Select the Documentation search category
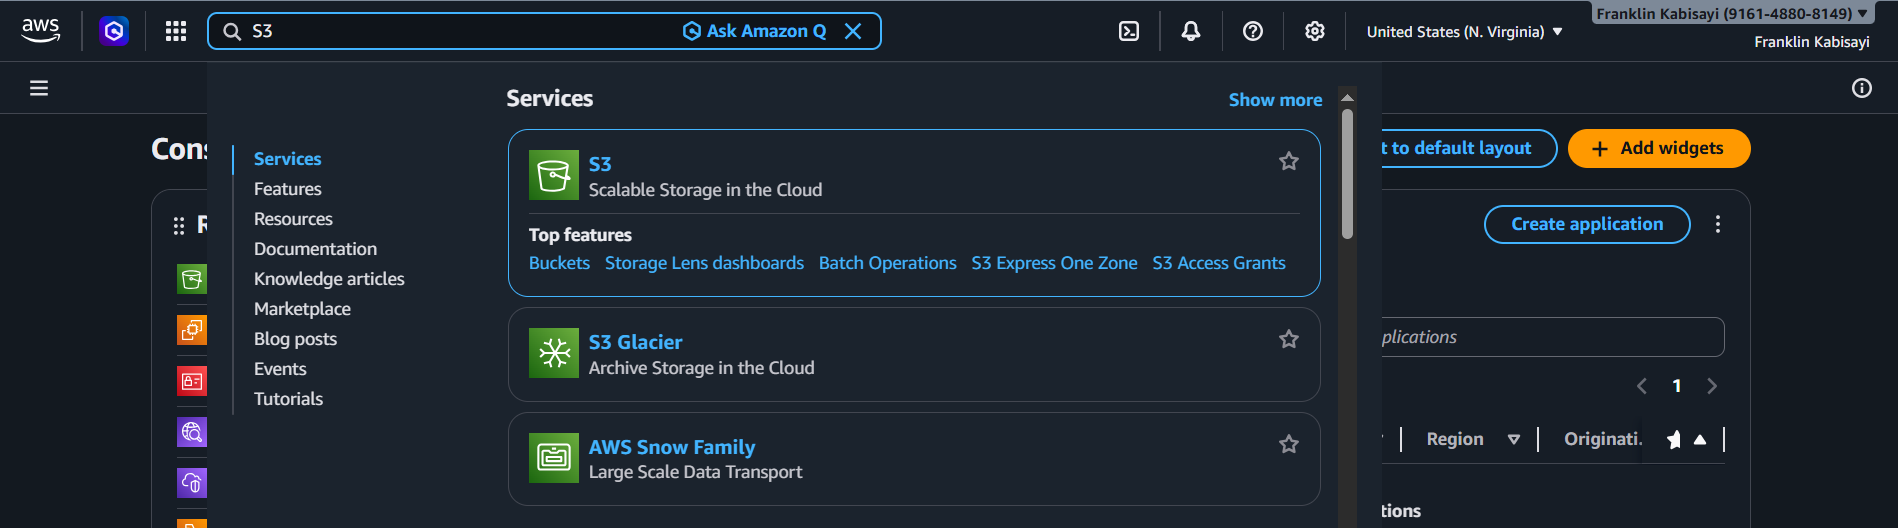The width and height of the screenshot is (1898, 528). pyautogui.click(x=315, y=249)
